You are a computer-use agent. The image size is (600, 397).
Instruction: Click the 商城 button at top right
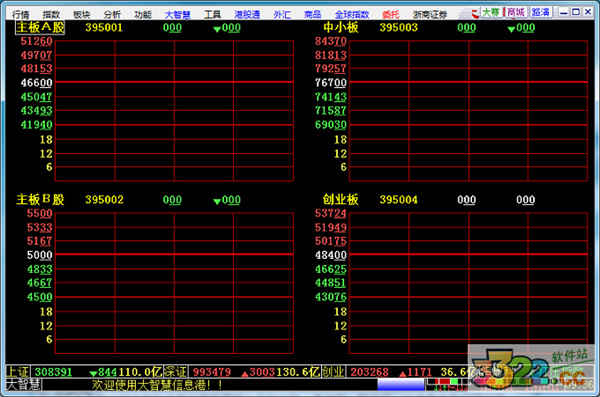tap(516, 12)
